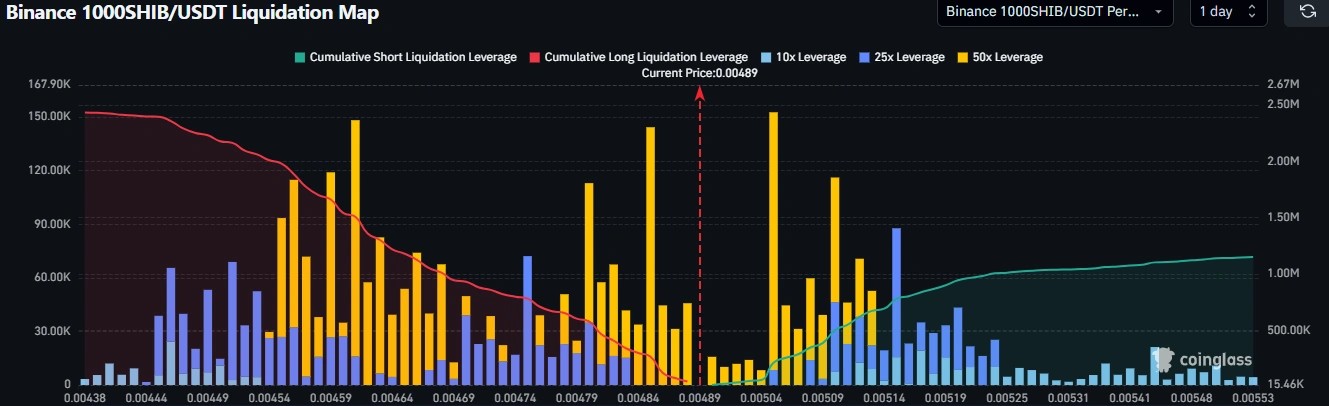
Task: Toggle the 50x Leverage legend series
Action: (1000, 57)
